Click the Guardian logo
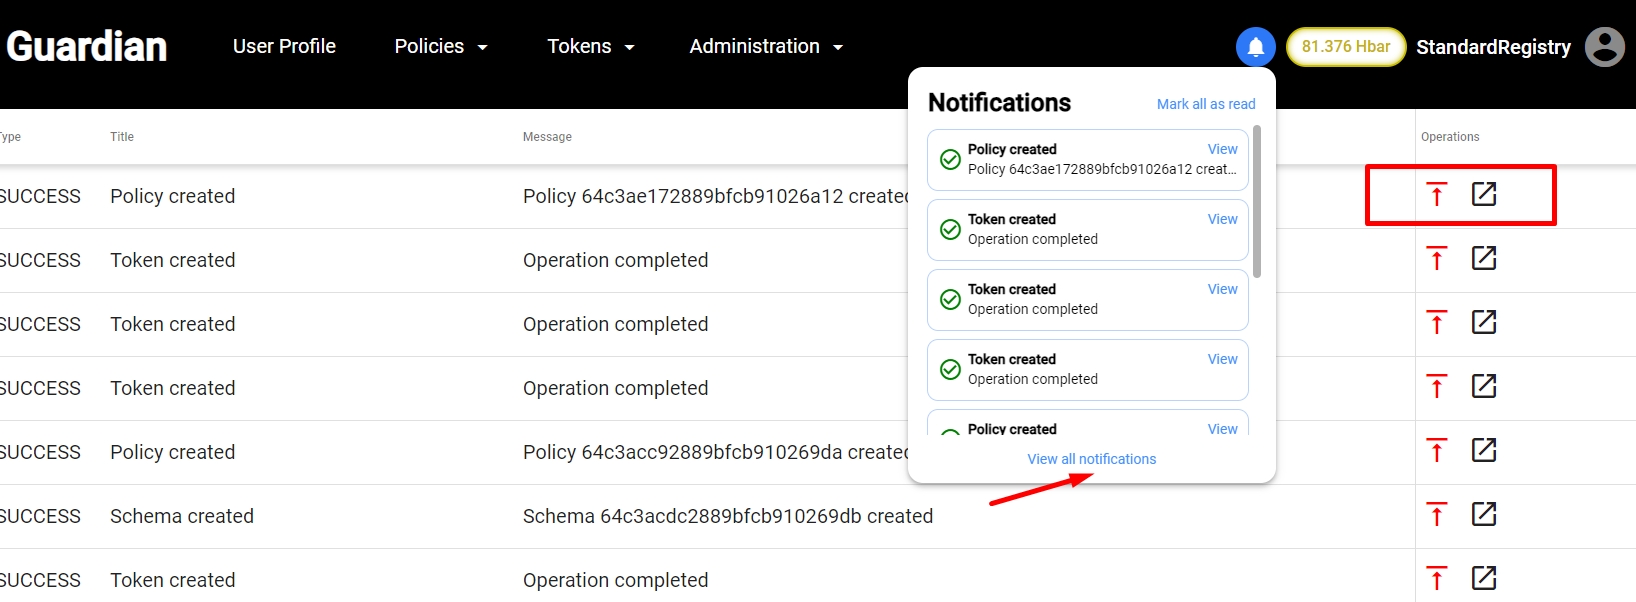 pyautogui.click(x=87, y=47)
